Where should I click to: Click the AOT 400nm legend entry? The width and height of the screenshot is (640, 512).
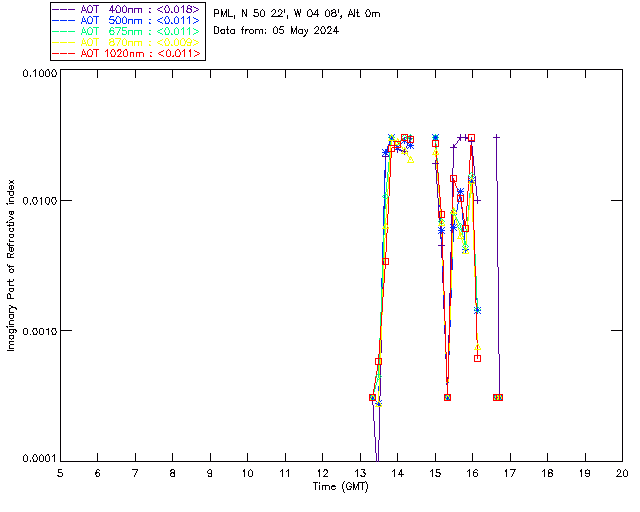pyautogui.click(x=127, y=9)
